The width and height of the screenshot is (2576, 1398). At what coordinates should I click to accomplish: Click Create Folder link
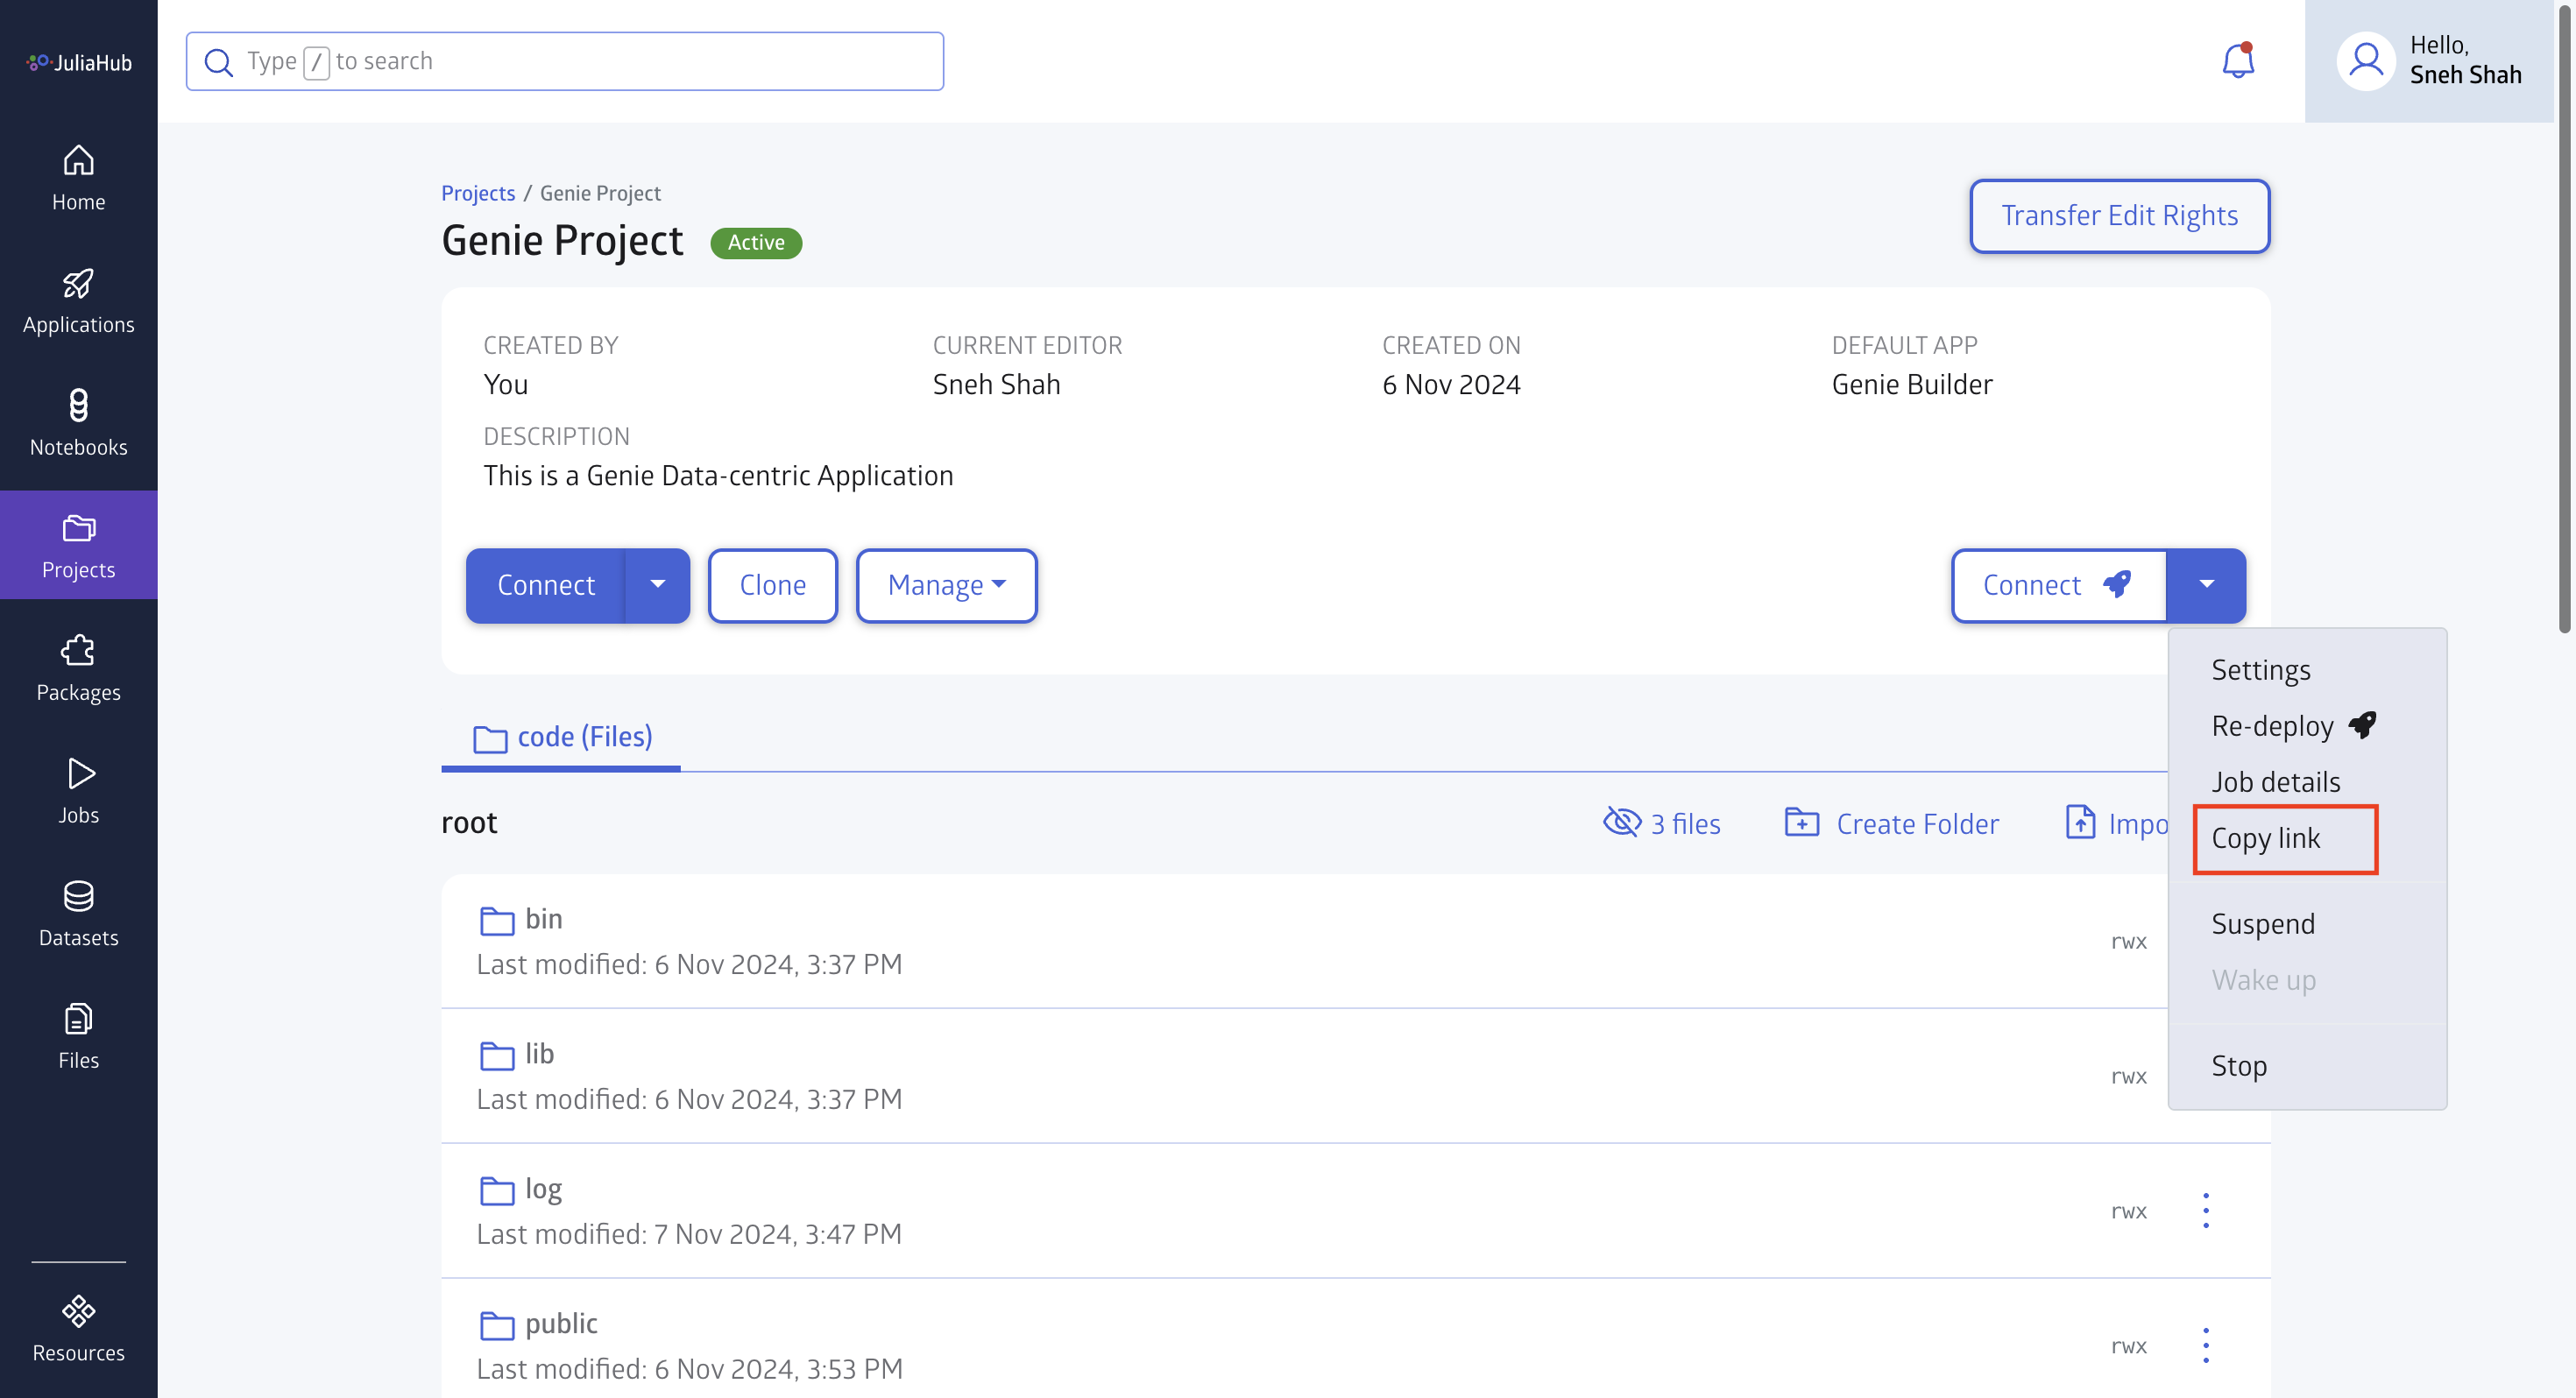1892,823
